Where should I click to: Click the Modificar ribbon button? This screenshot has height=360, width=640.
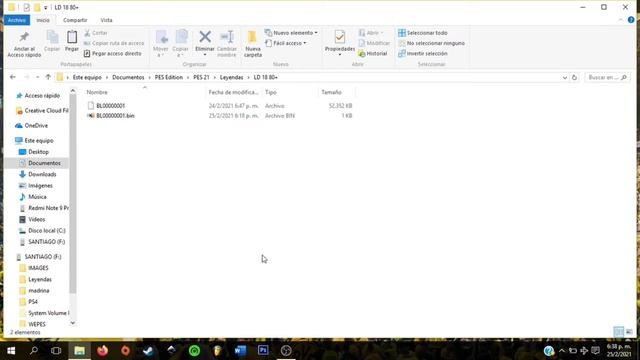374,43
